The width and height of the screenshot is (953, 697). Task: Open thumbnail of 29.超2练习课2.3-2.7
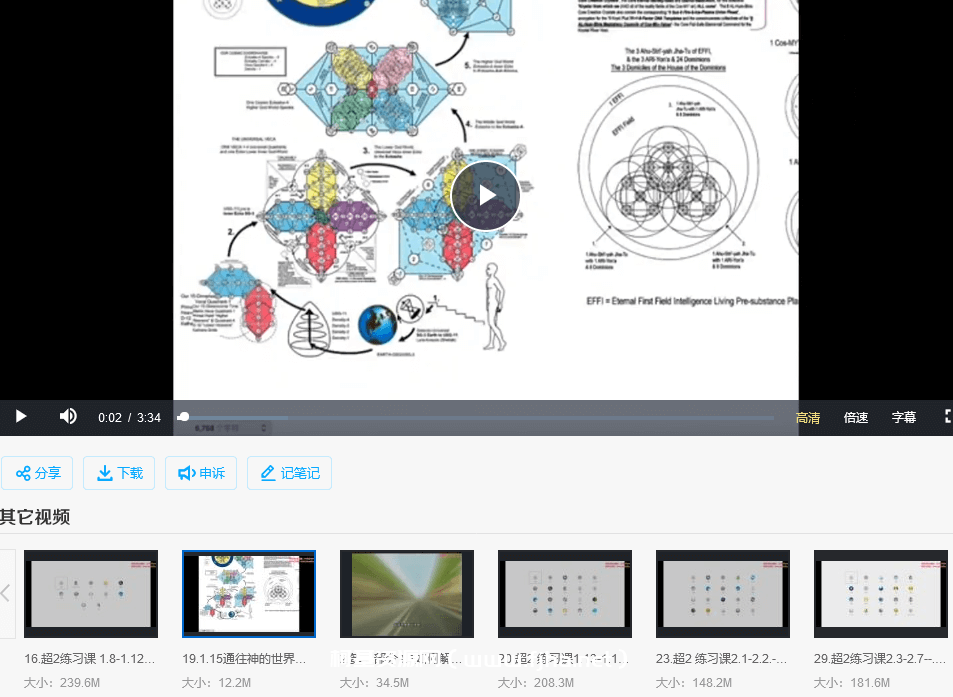(881, 594)
